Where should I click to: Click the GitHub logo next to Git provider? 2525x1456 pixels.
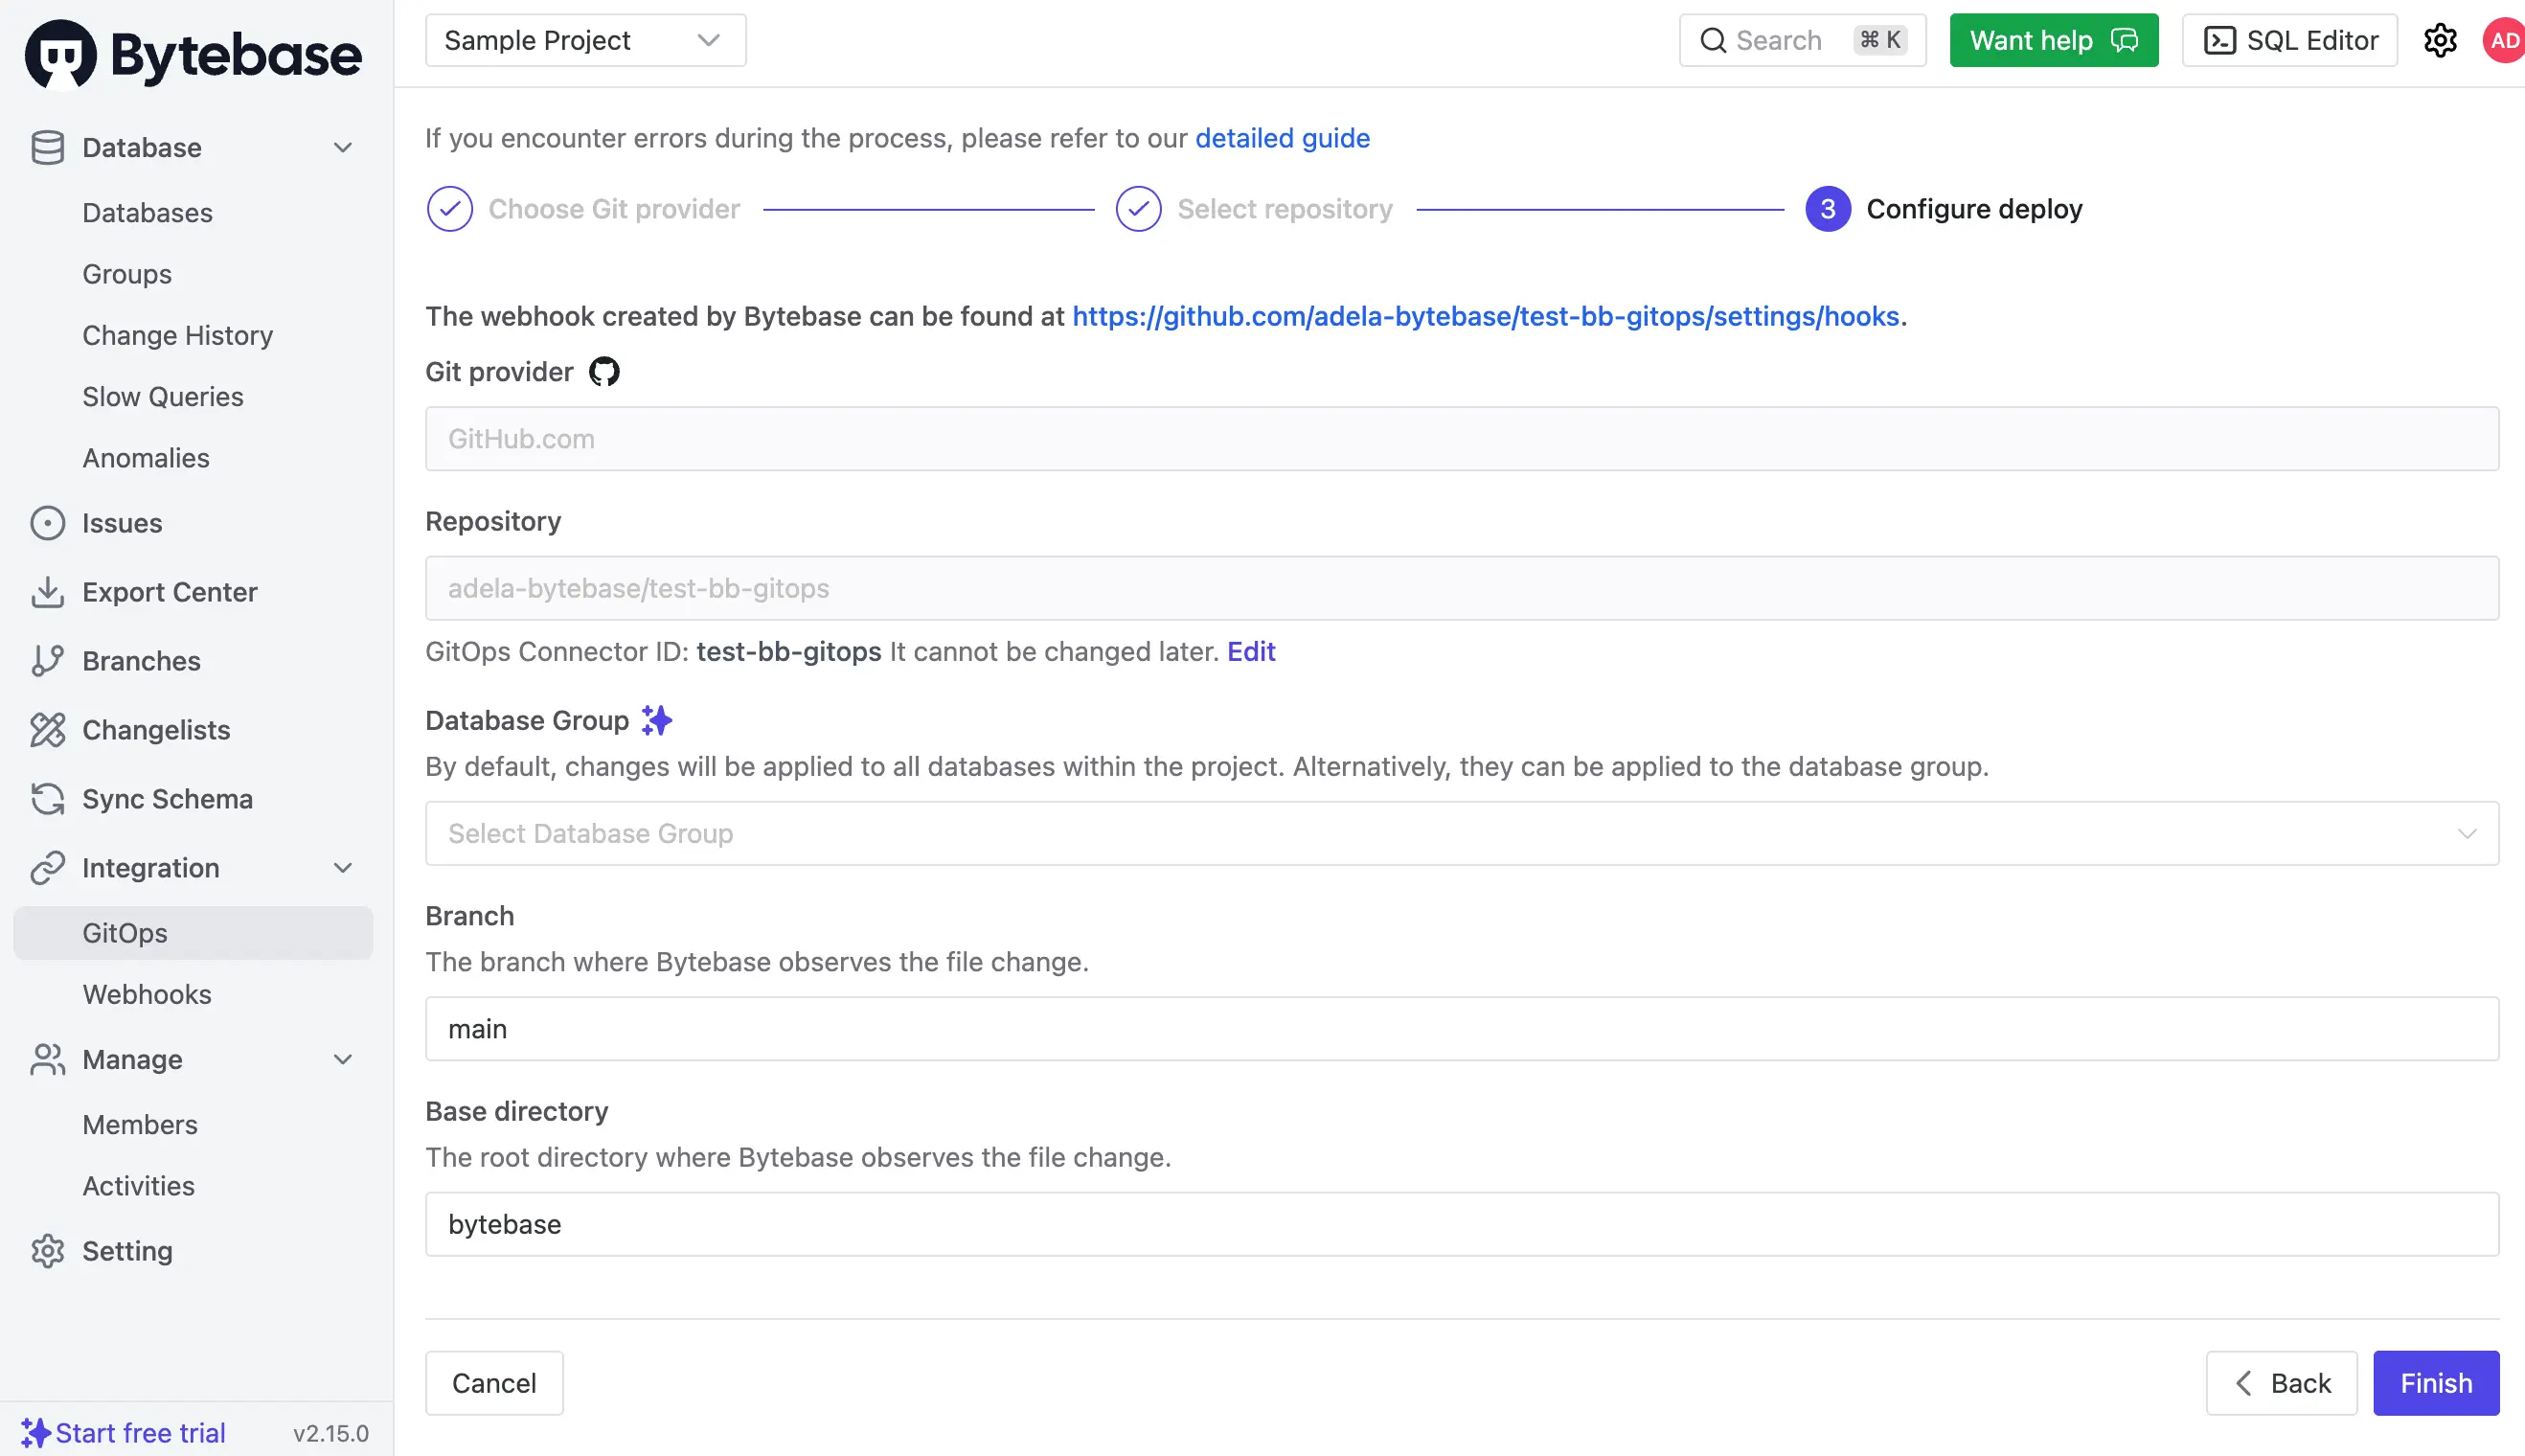(604, 372)
